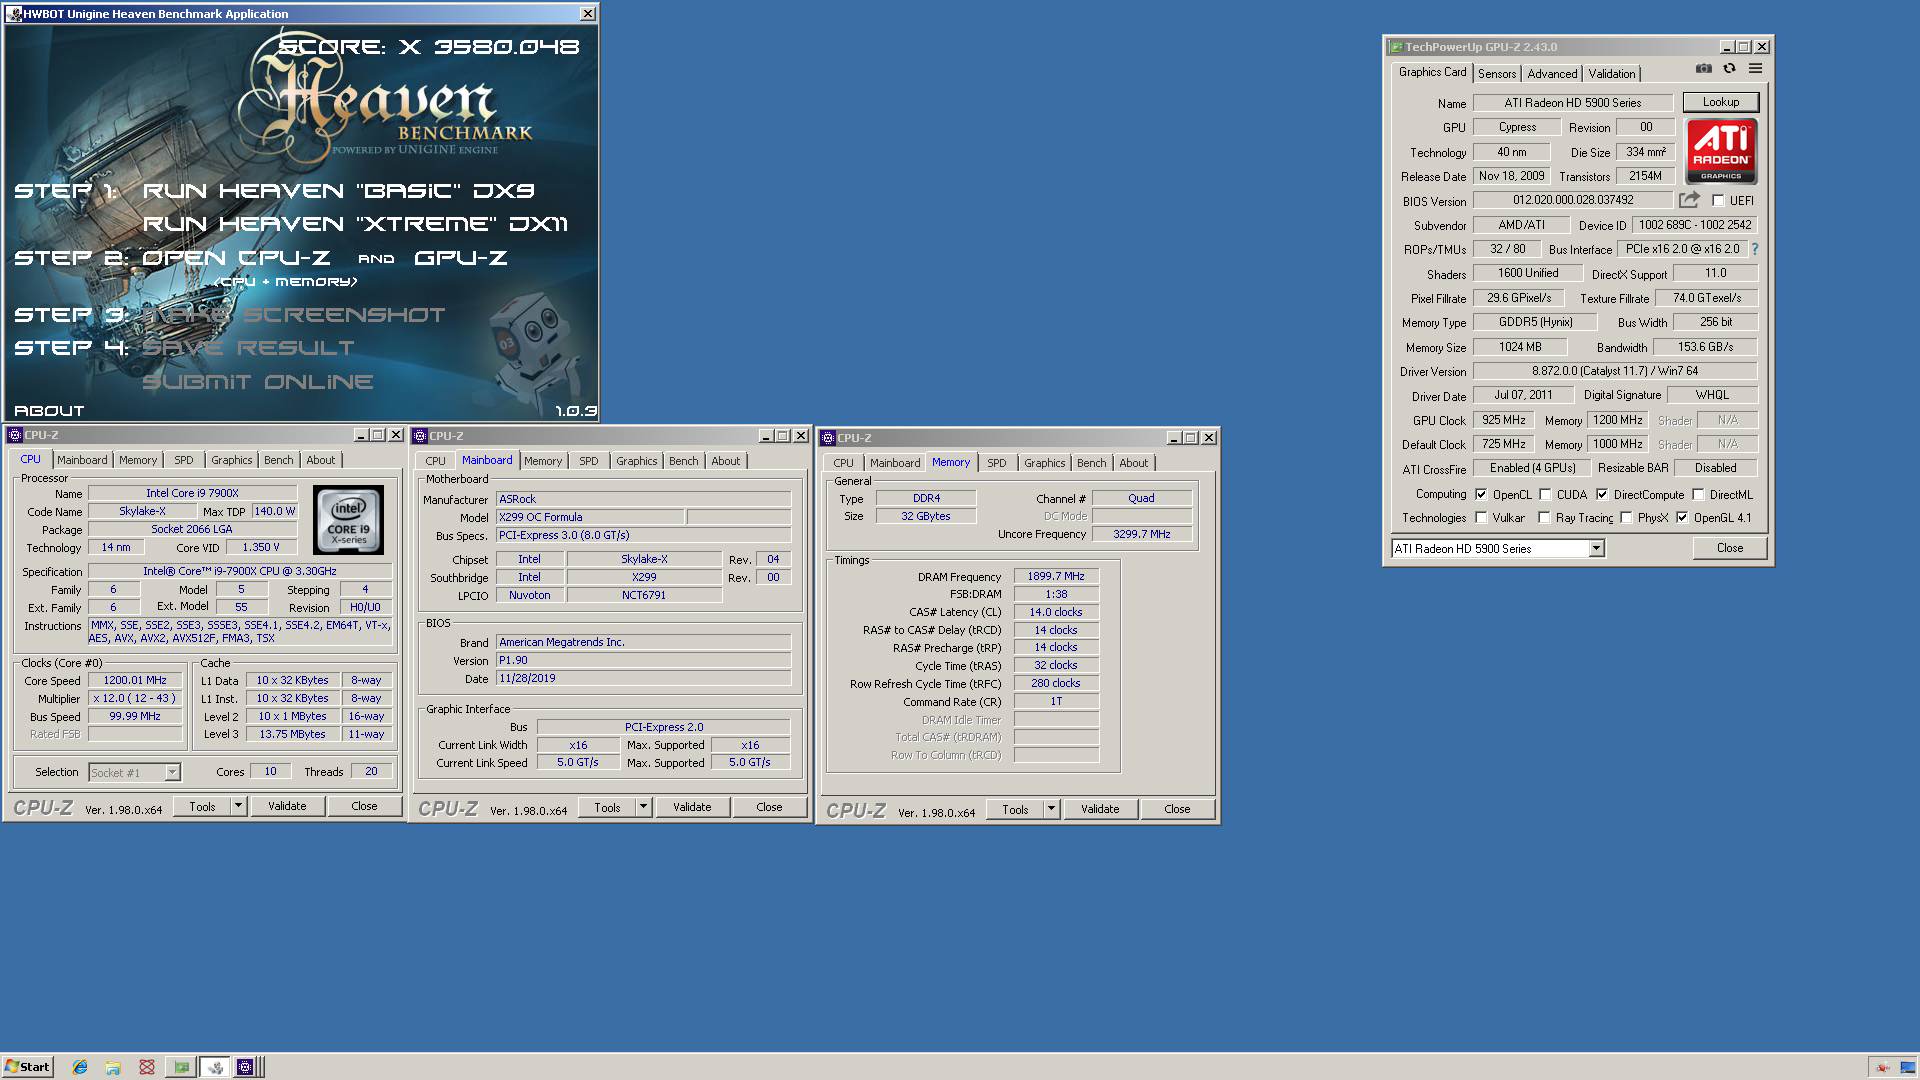
Task: Switch to the Sensors tab in GPU-Z
Action: (x=1497, y=74)
